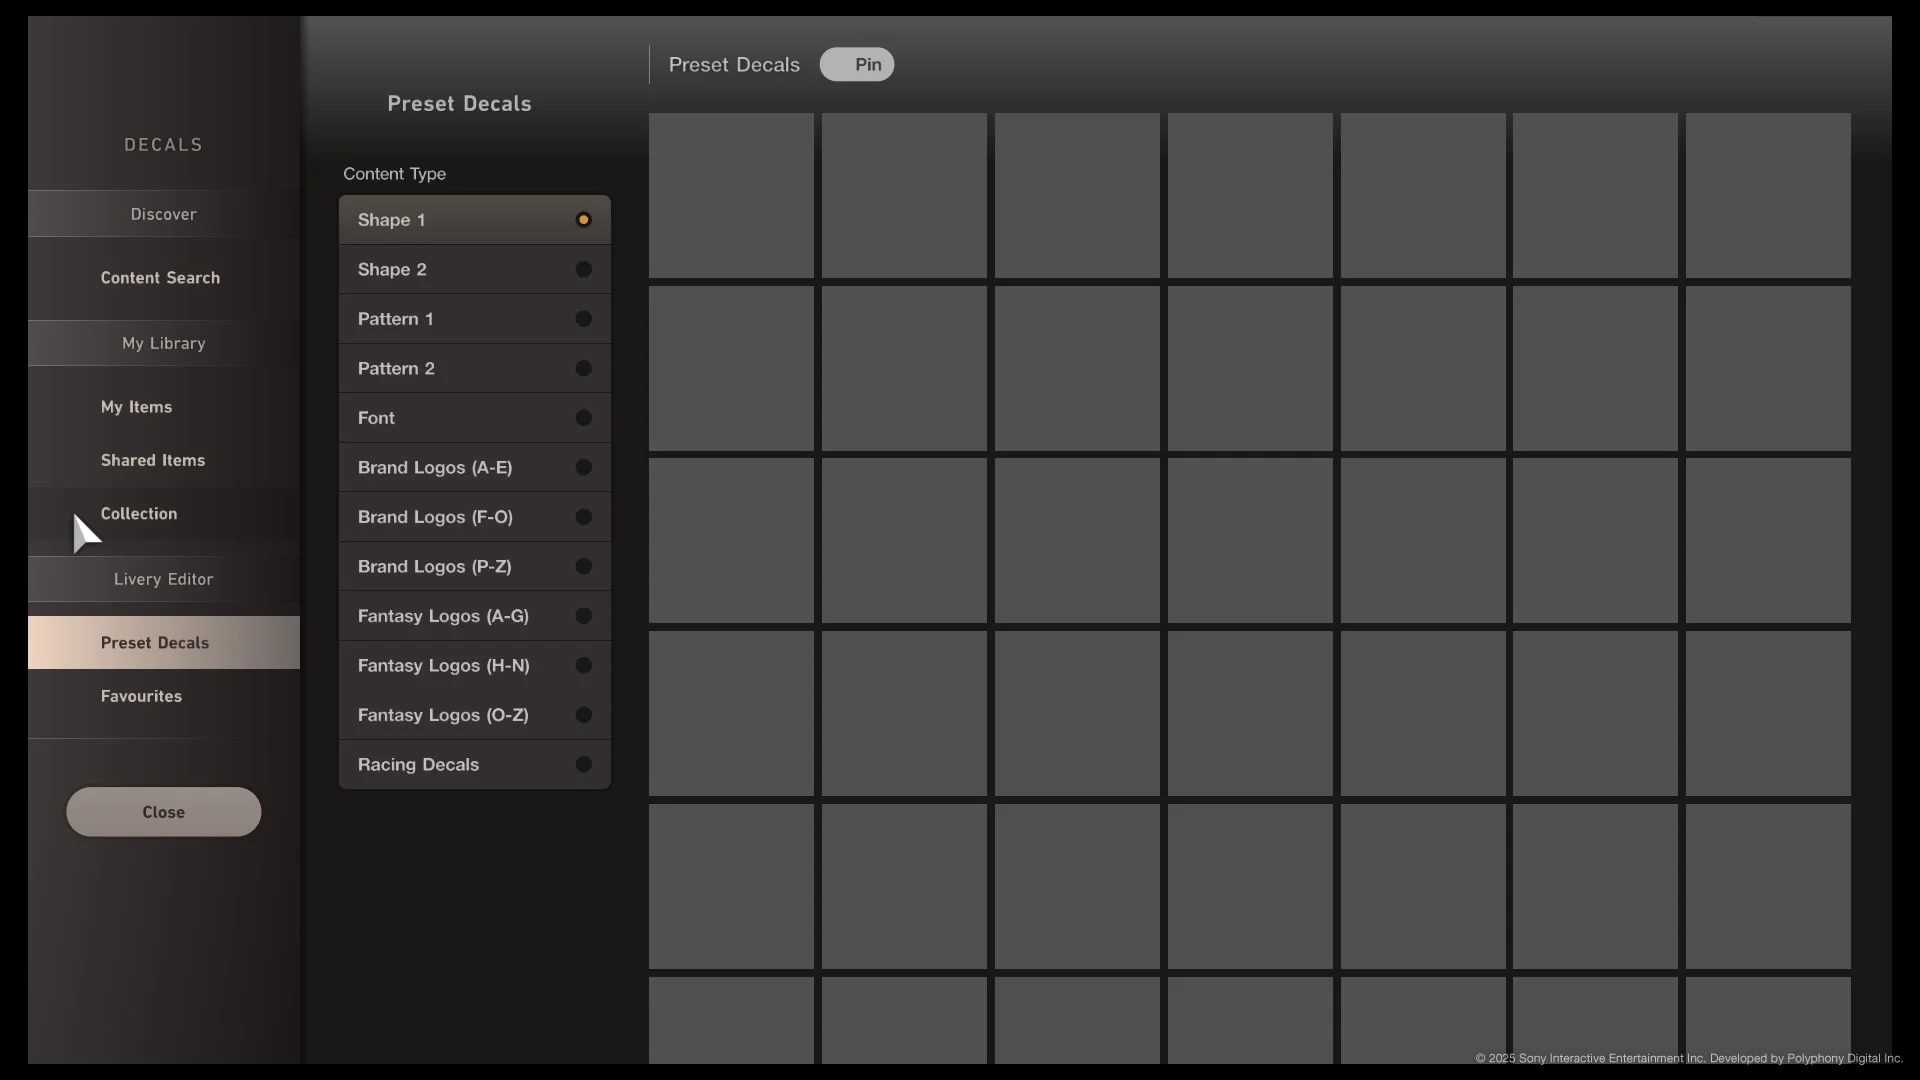
Task: Choose Racing Decals content type
Action: click(x=474, y=765)
